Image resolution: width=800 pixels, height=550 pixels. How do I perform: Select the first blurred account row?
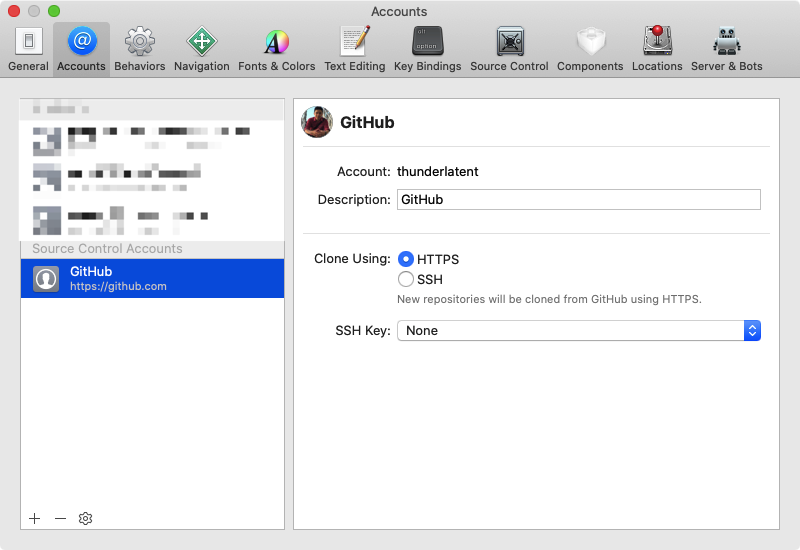153,140
